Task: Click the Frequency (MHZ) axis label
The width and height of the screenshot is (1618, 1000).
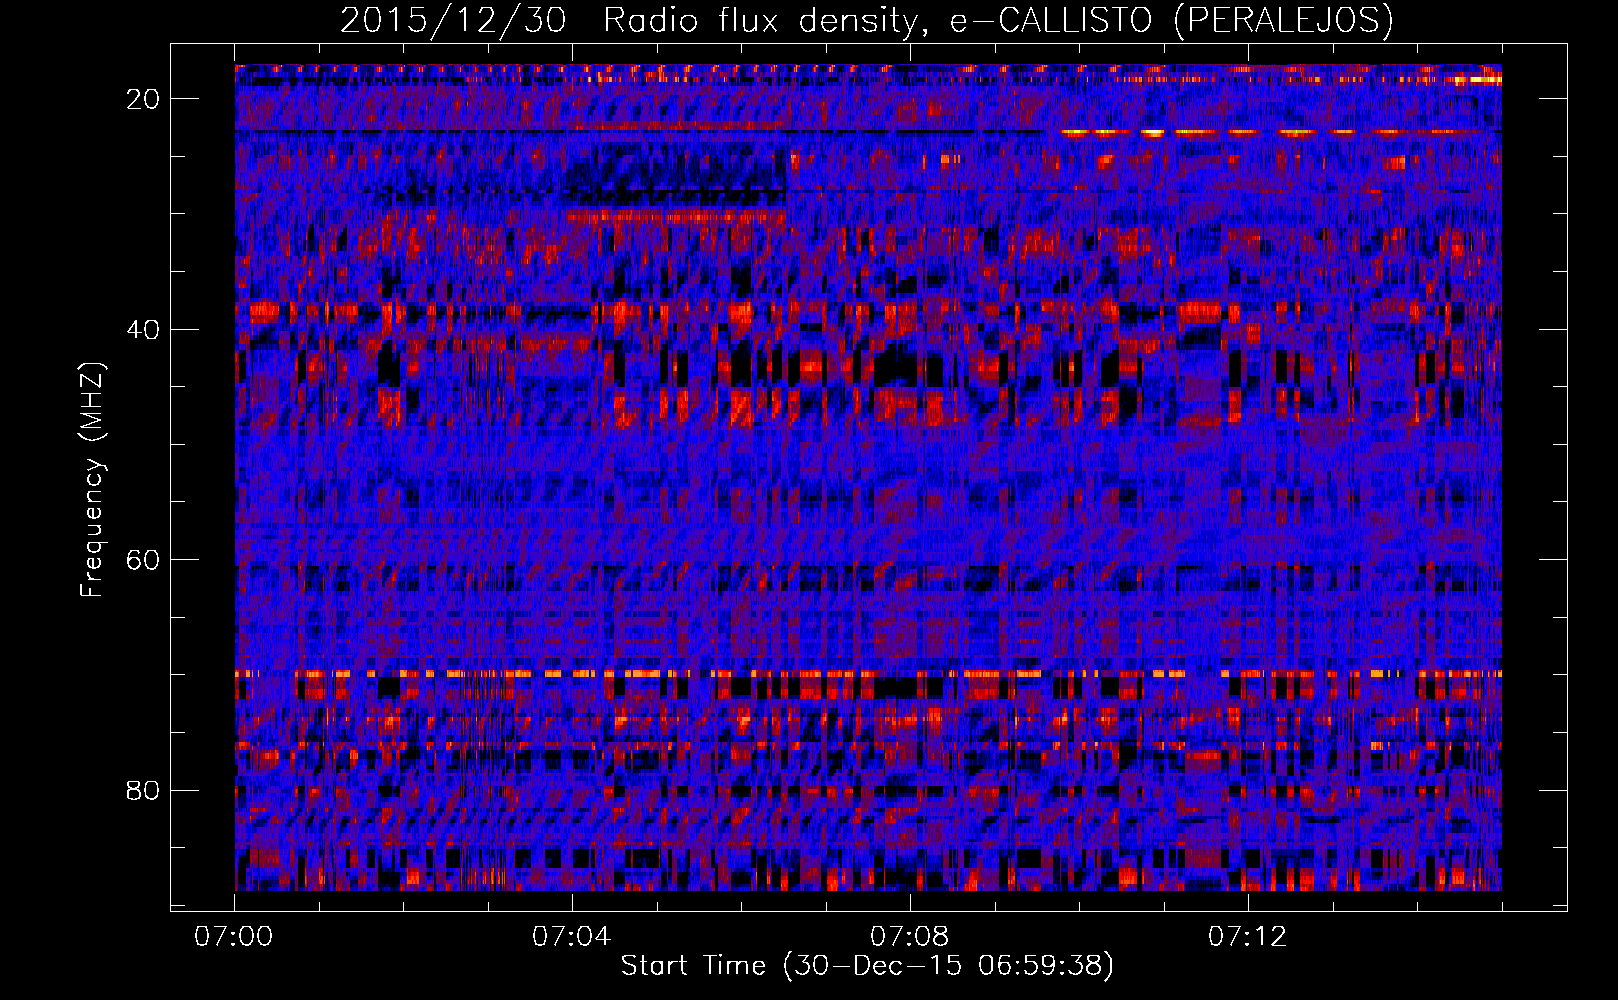Action: [x=92, y=480]
